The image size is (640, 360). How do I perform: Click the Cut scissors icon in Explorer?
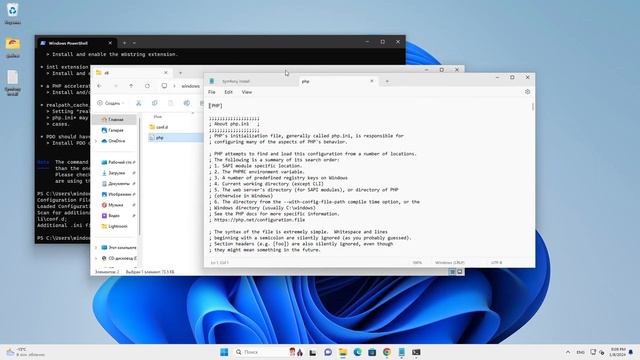pos(139,103)
